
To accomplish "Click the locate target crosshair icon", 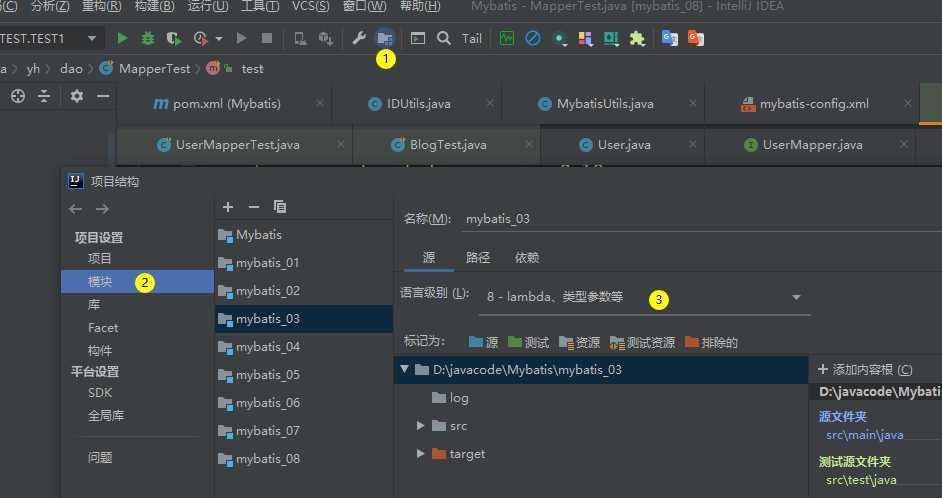I will pos(18,96).
